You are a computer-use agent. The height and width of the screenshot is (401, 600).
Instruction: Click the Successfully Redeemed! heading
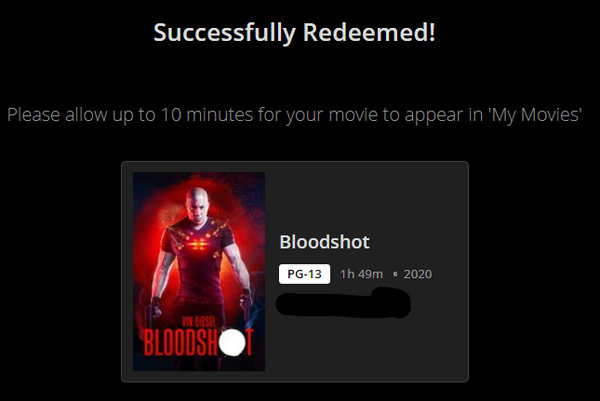(x=294, y=33)
